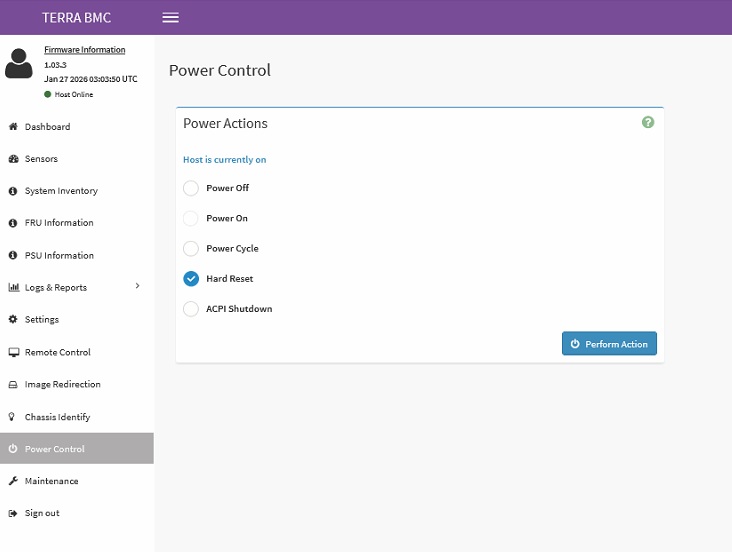Select the Power On radio option
Viewport: 732px width, 552px height.
tap(191, 219)
